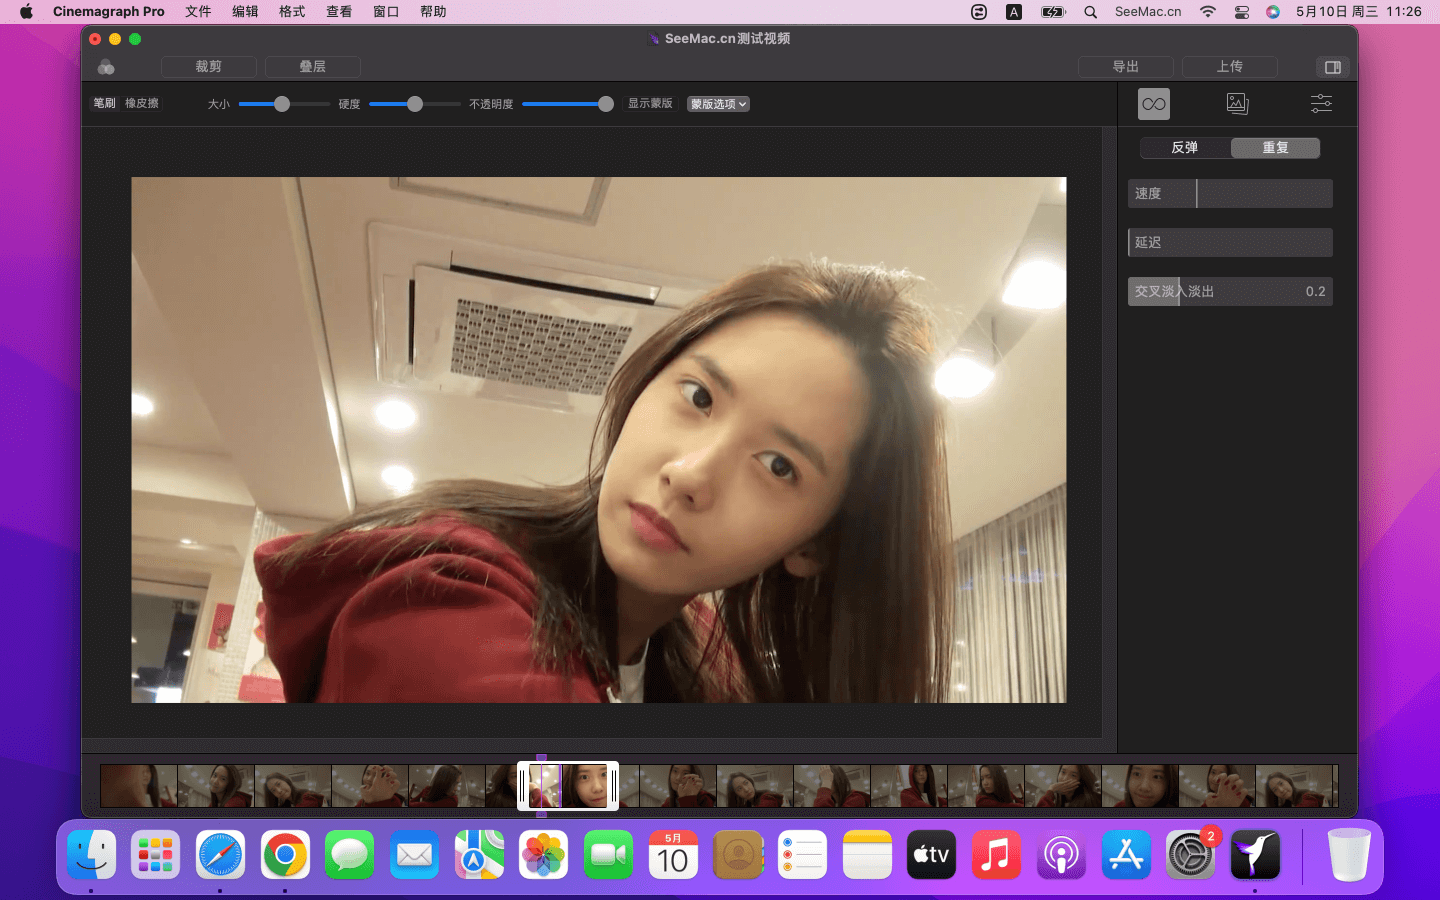Open App Store from the dock
The height and width of the screenshot is (900, 1440).
(x=1126, y=855)
